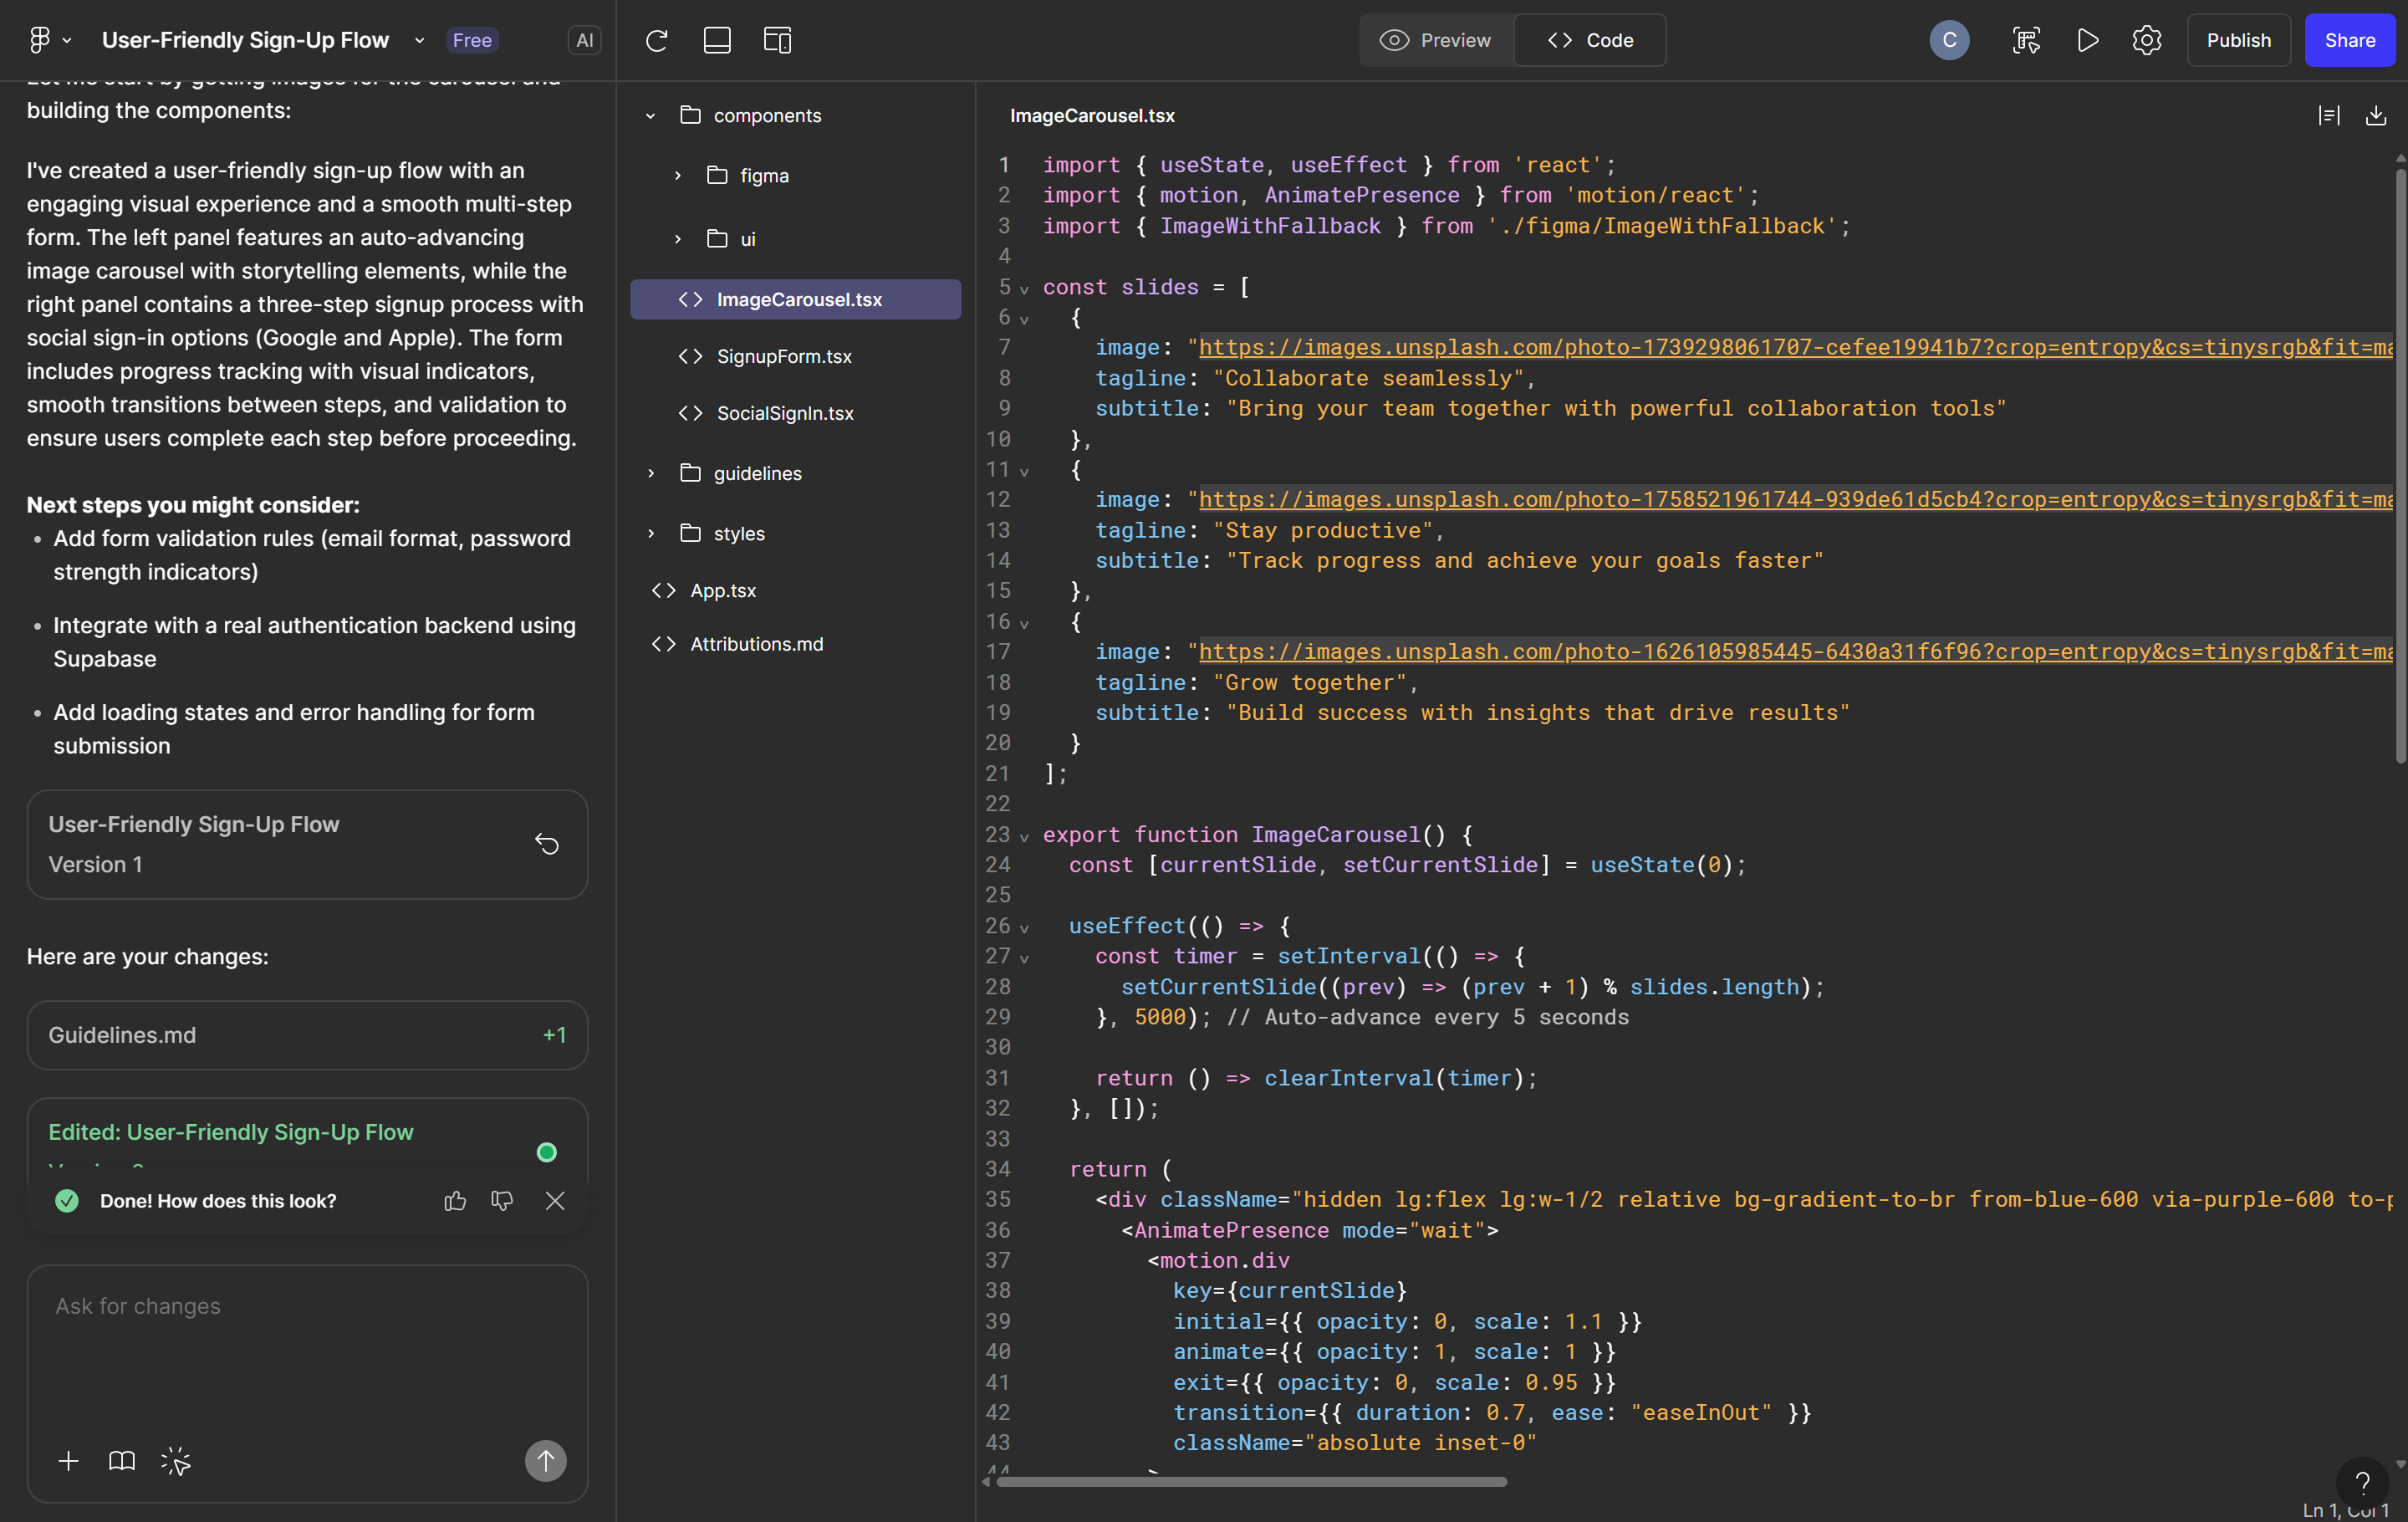Click the horizontal scrollbar of code editor

coord(1251,1481)
